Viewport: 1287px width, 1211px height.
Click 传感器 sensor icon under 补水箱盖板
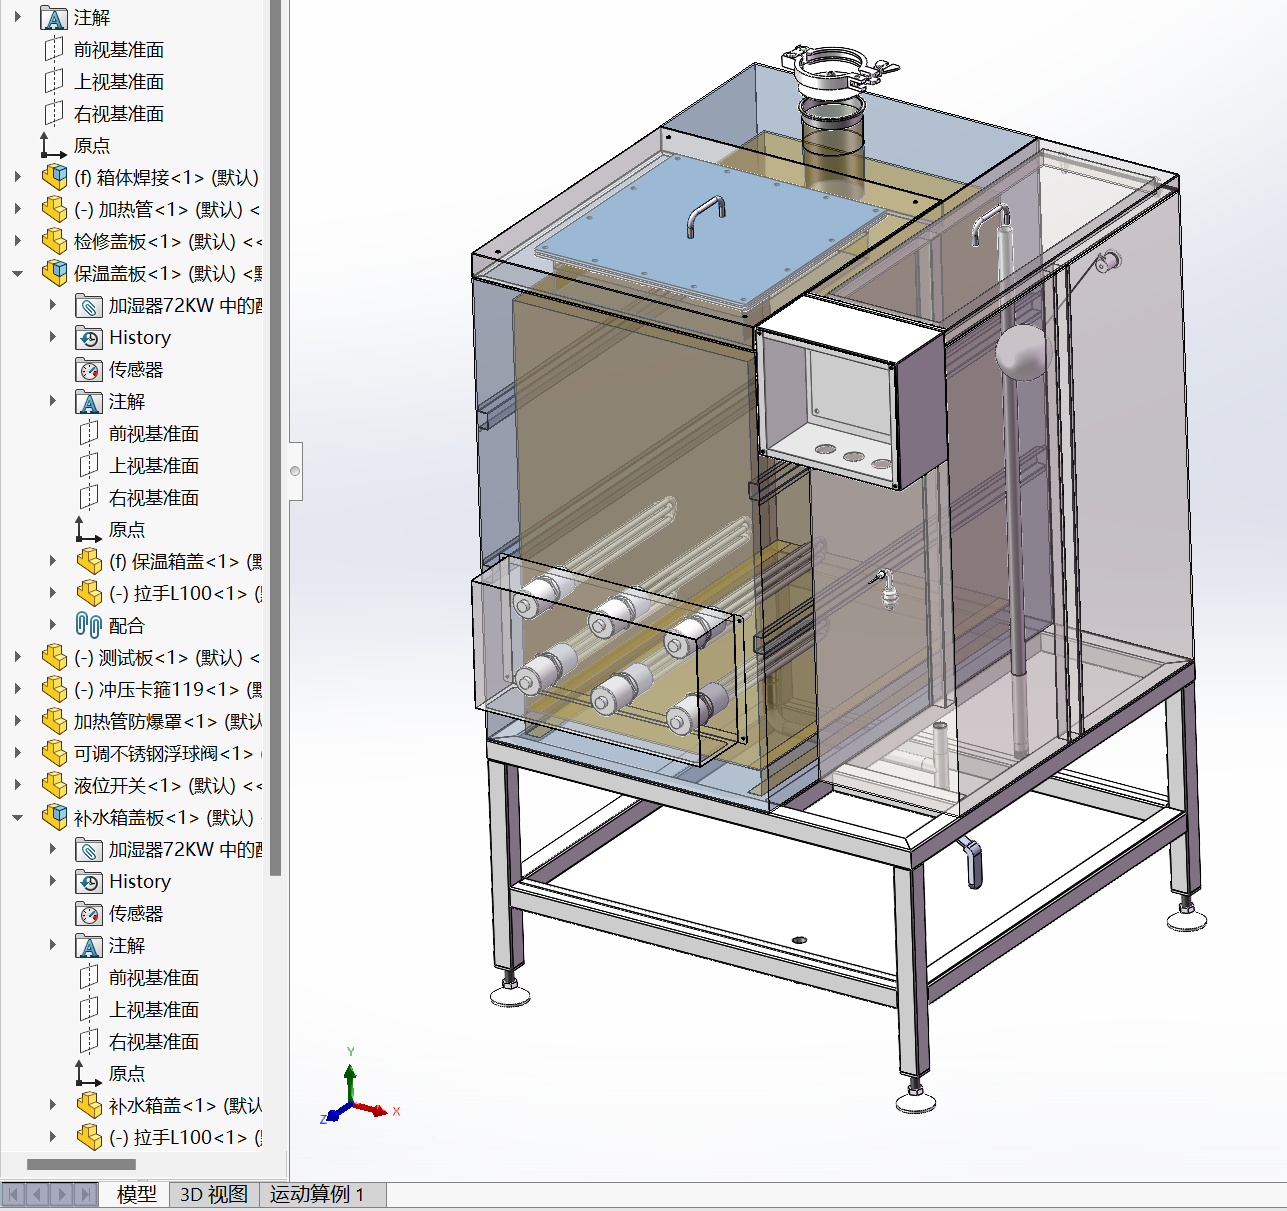(89, 914)
